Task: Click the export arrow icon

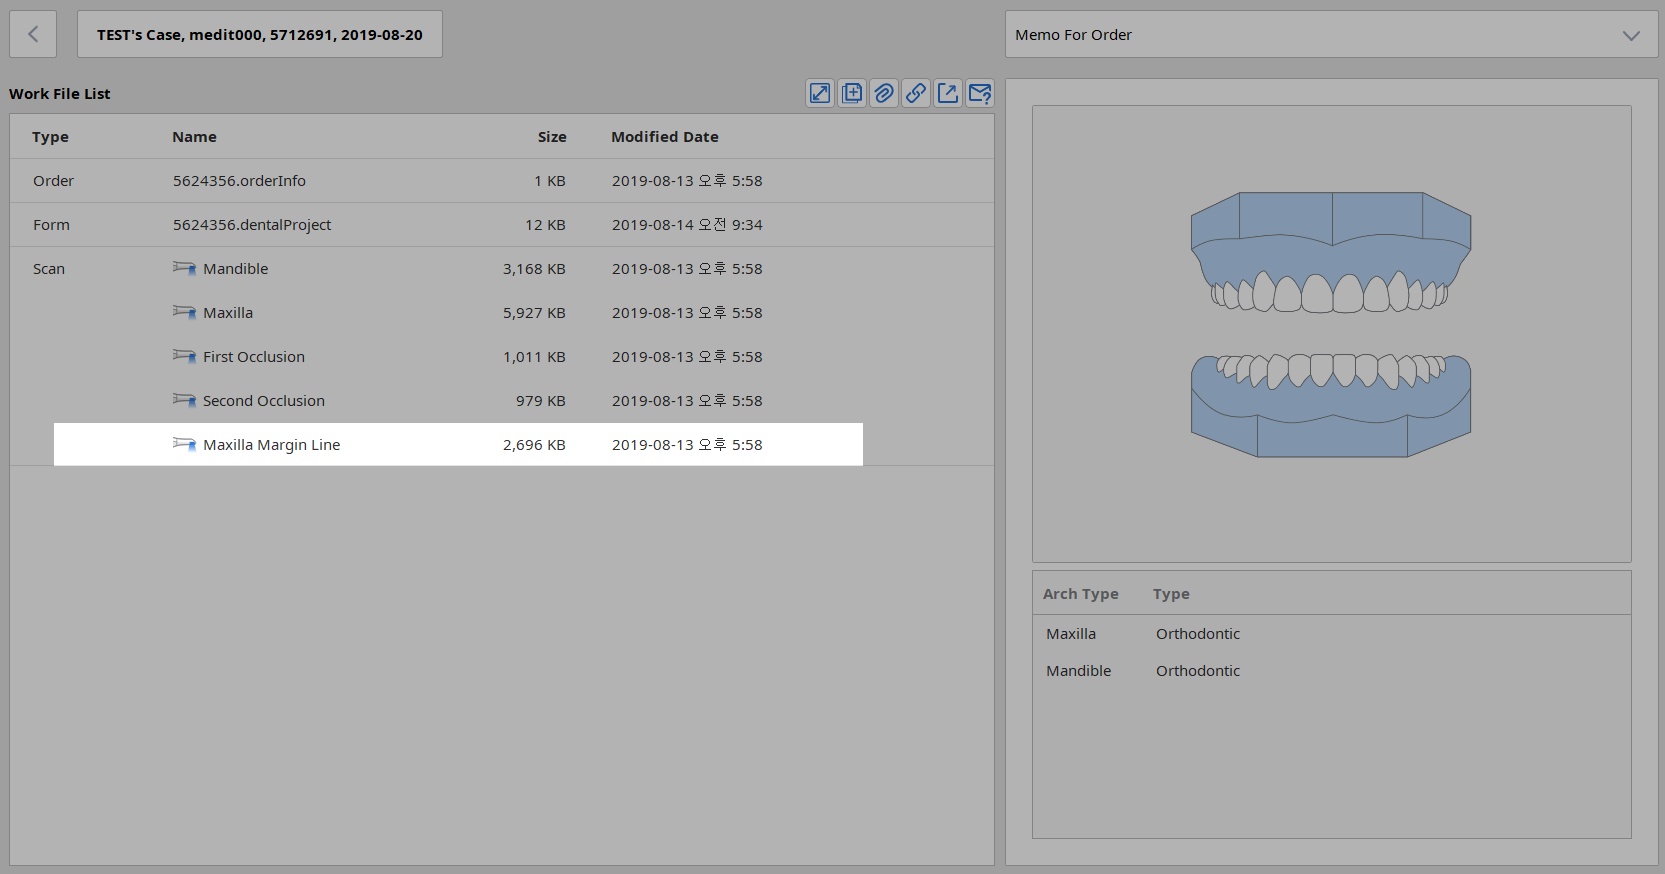Action: click(948, 94)
